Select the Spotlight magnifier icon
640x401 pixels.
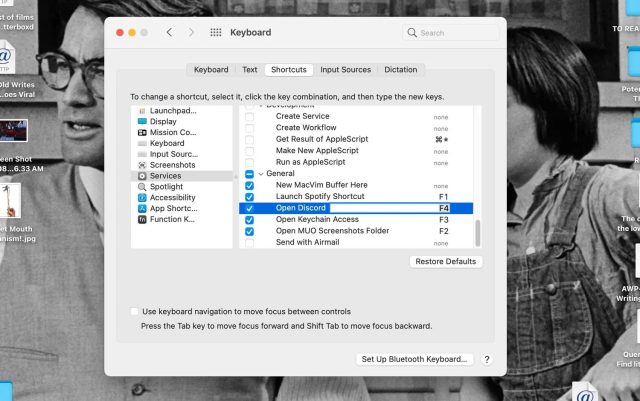pyautogui.click(x=142, y=187)
